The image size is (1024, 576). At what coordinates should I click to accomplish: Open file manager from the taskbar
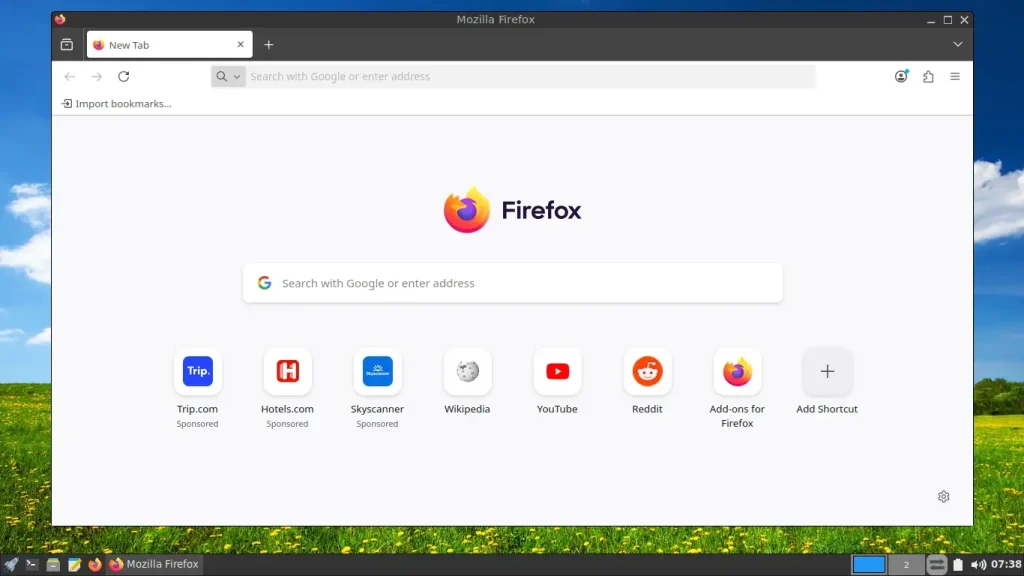[x=53, y=564]
